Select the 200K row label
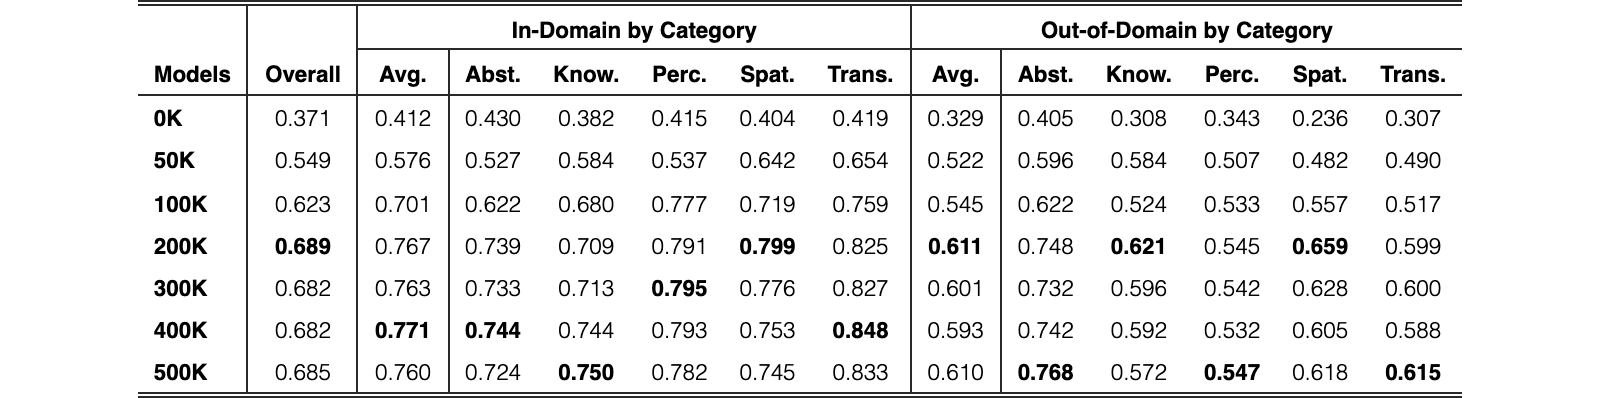Viewport: 1600px width, 398px height. (181, 246)
